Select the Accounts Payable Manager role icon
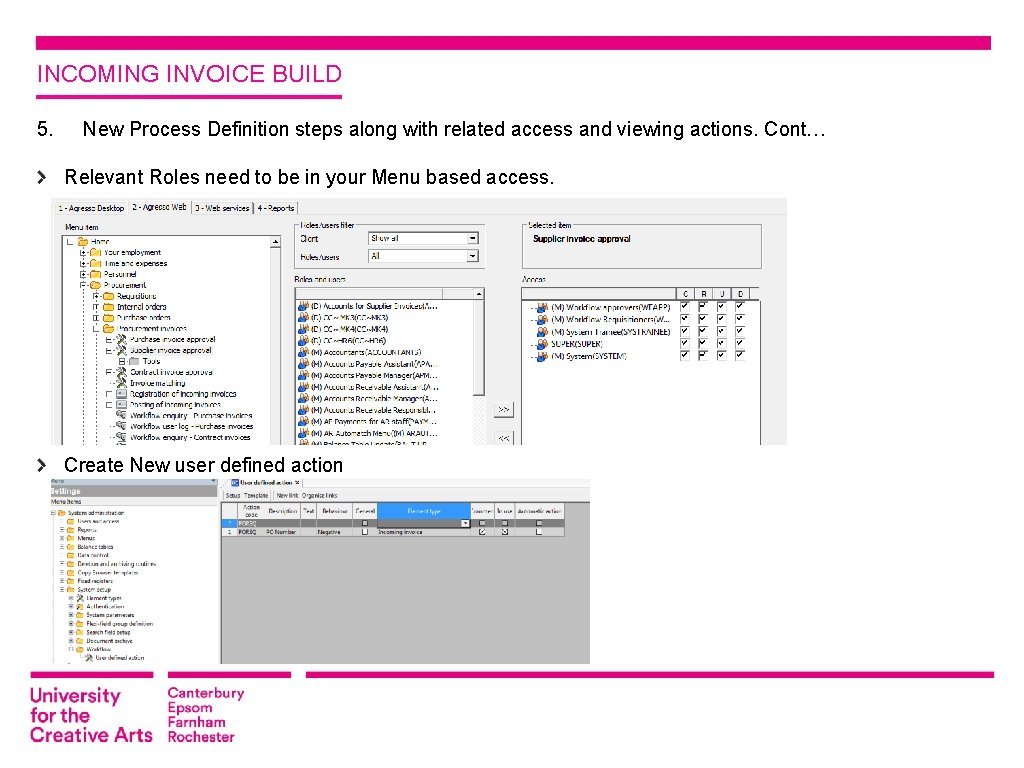Screen dimensions: 1024x768 303,374
